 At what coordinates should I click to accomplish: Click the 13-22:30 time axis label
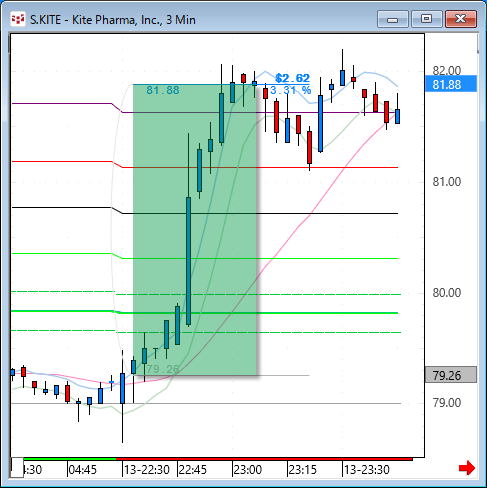(x=147, y=470)
